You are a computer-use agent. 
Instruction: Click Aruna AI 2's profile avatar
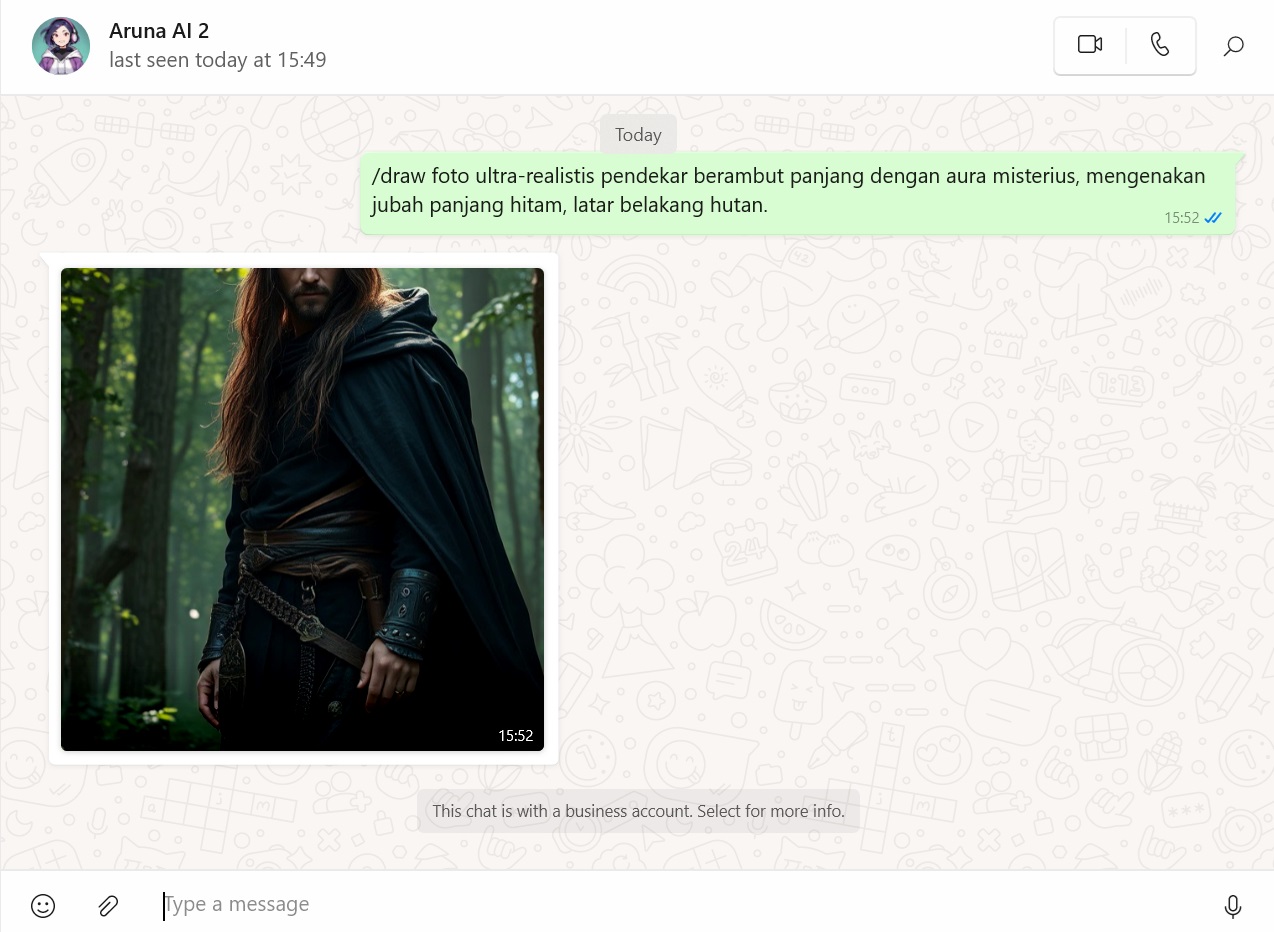pos(61,46)
